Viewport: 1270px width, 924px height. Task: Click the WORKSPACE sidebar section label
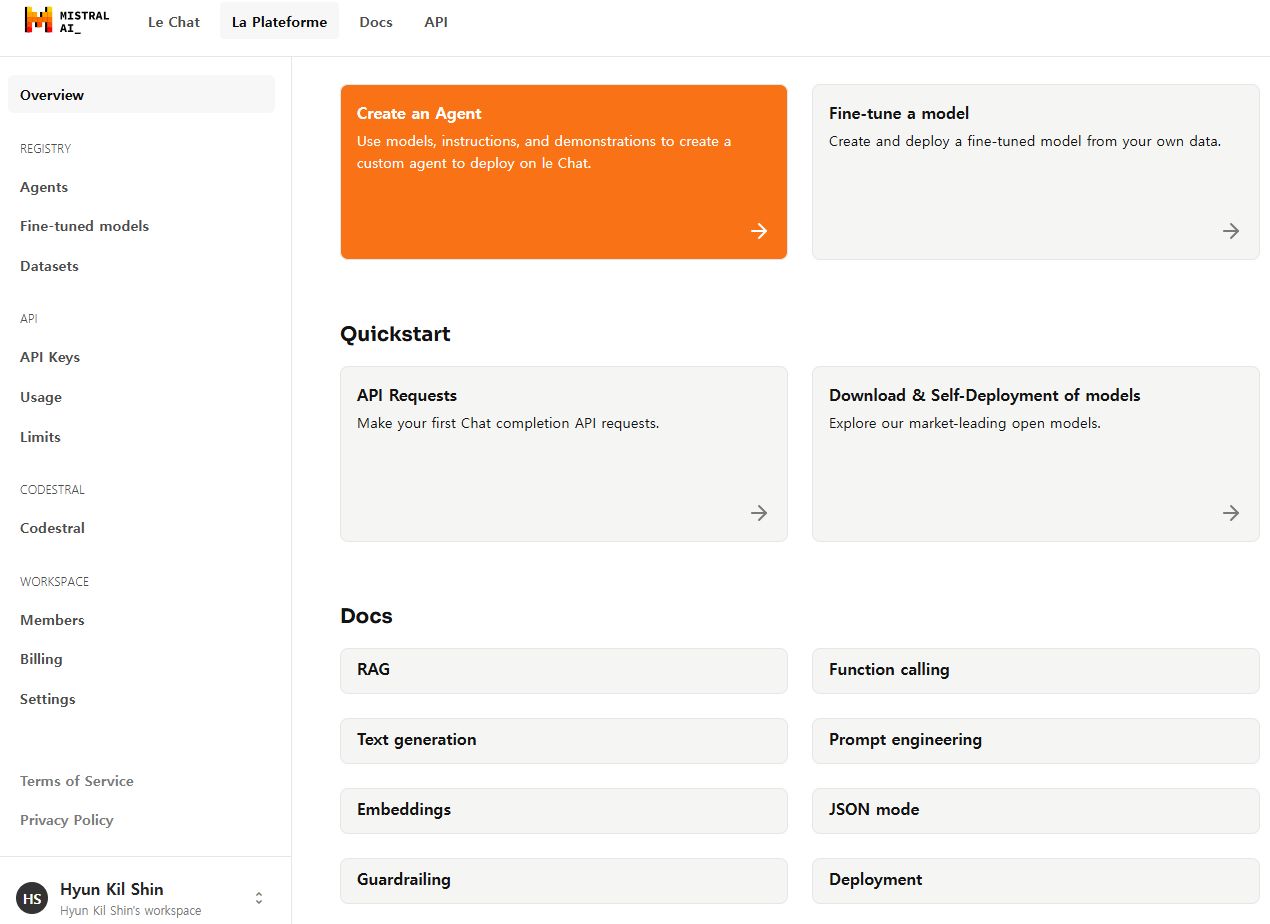[x=55, y=582]
